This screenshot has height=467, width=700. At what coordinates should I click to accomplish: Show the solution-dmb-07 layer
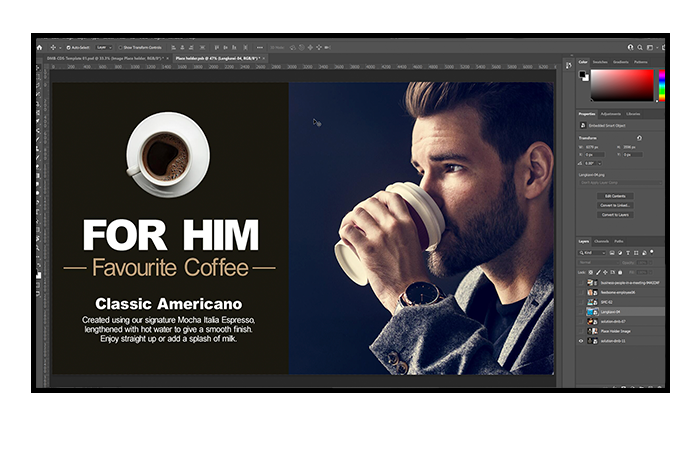[581, 321]
